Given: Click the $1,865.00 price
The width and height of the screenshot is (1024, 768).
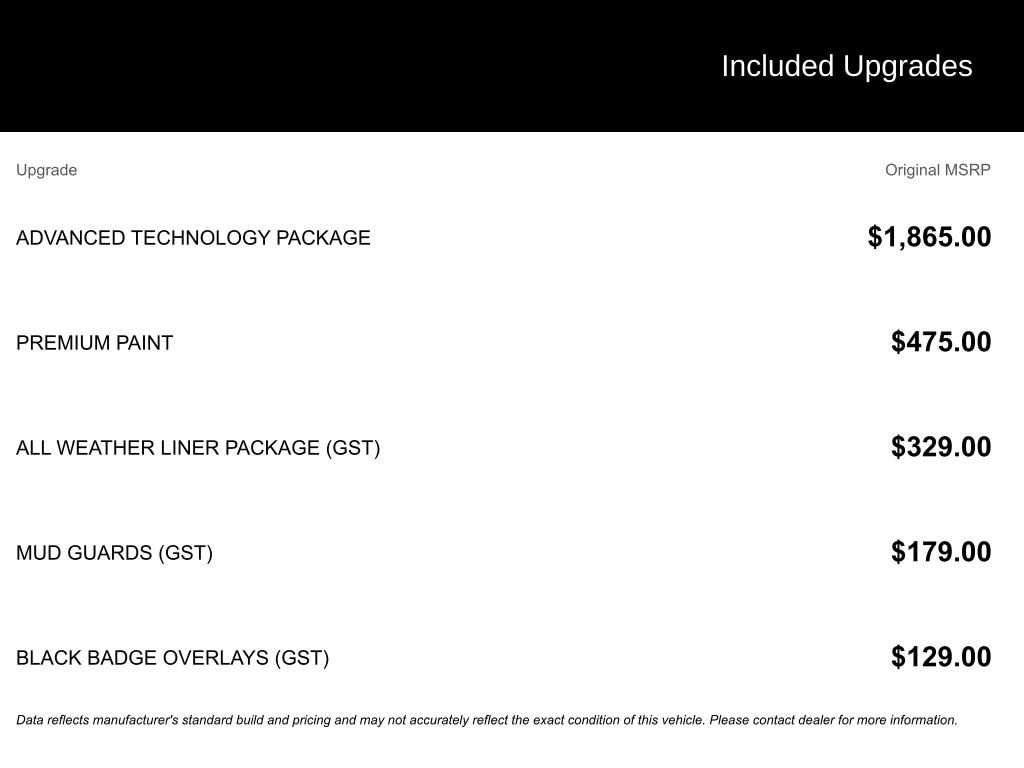Looking at the screenshot, I should tap(929, 237).
